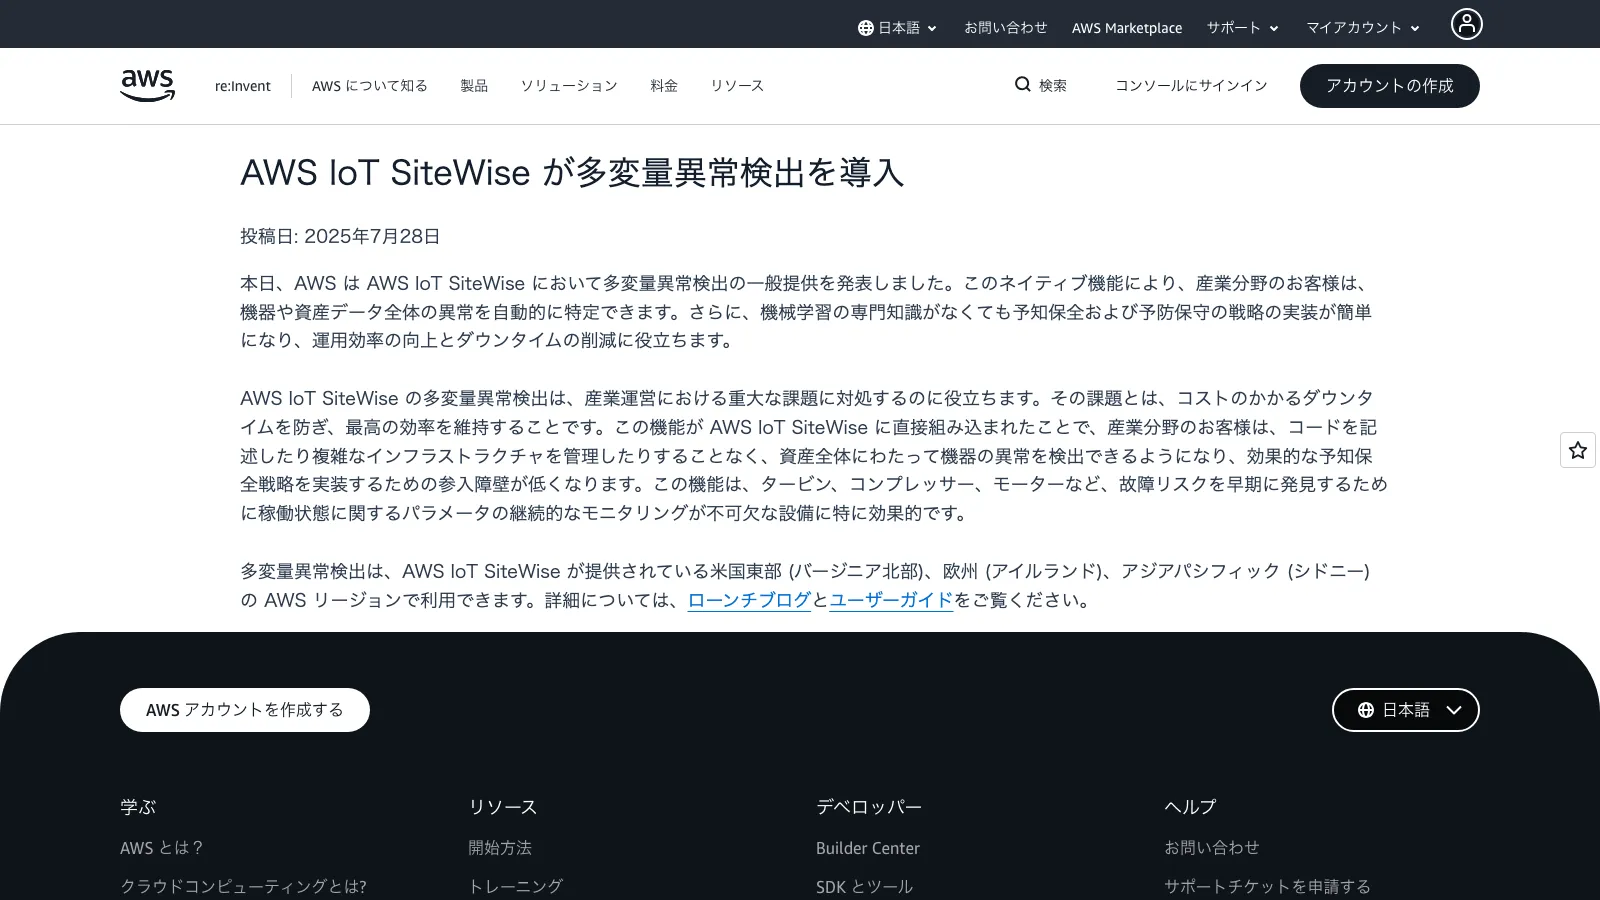
Task: Open the リソース menu
Action: [737, 86]
